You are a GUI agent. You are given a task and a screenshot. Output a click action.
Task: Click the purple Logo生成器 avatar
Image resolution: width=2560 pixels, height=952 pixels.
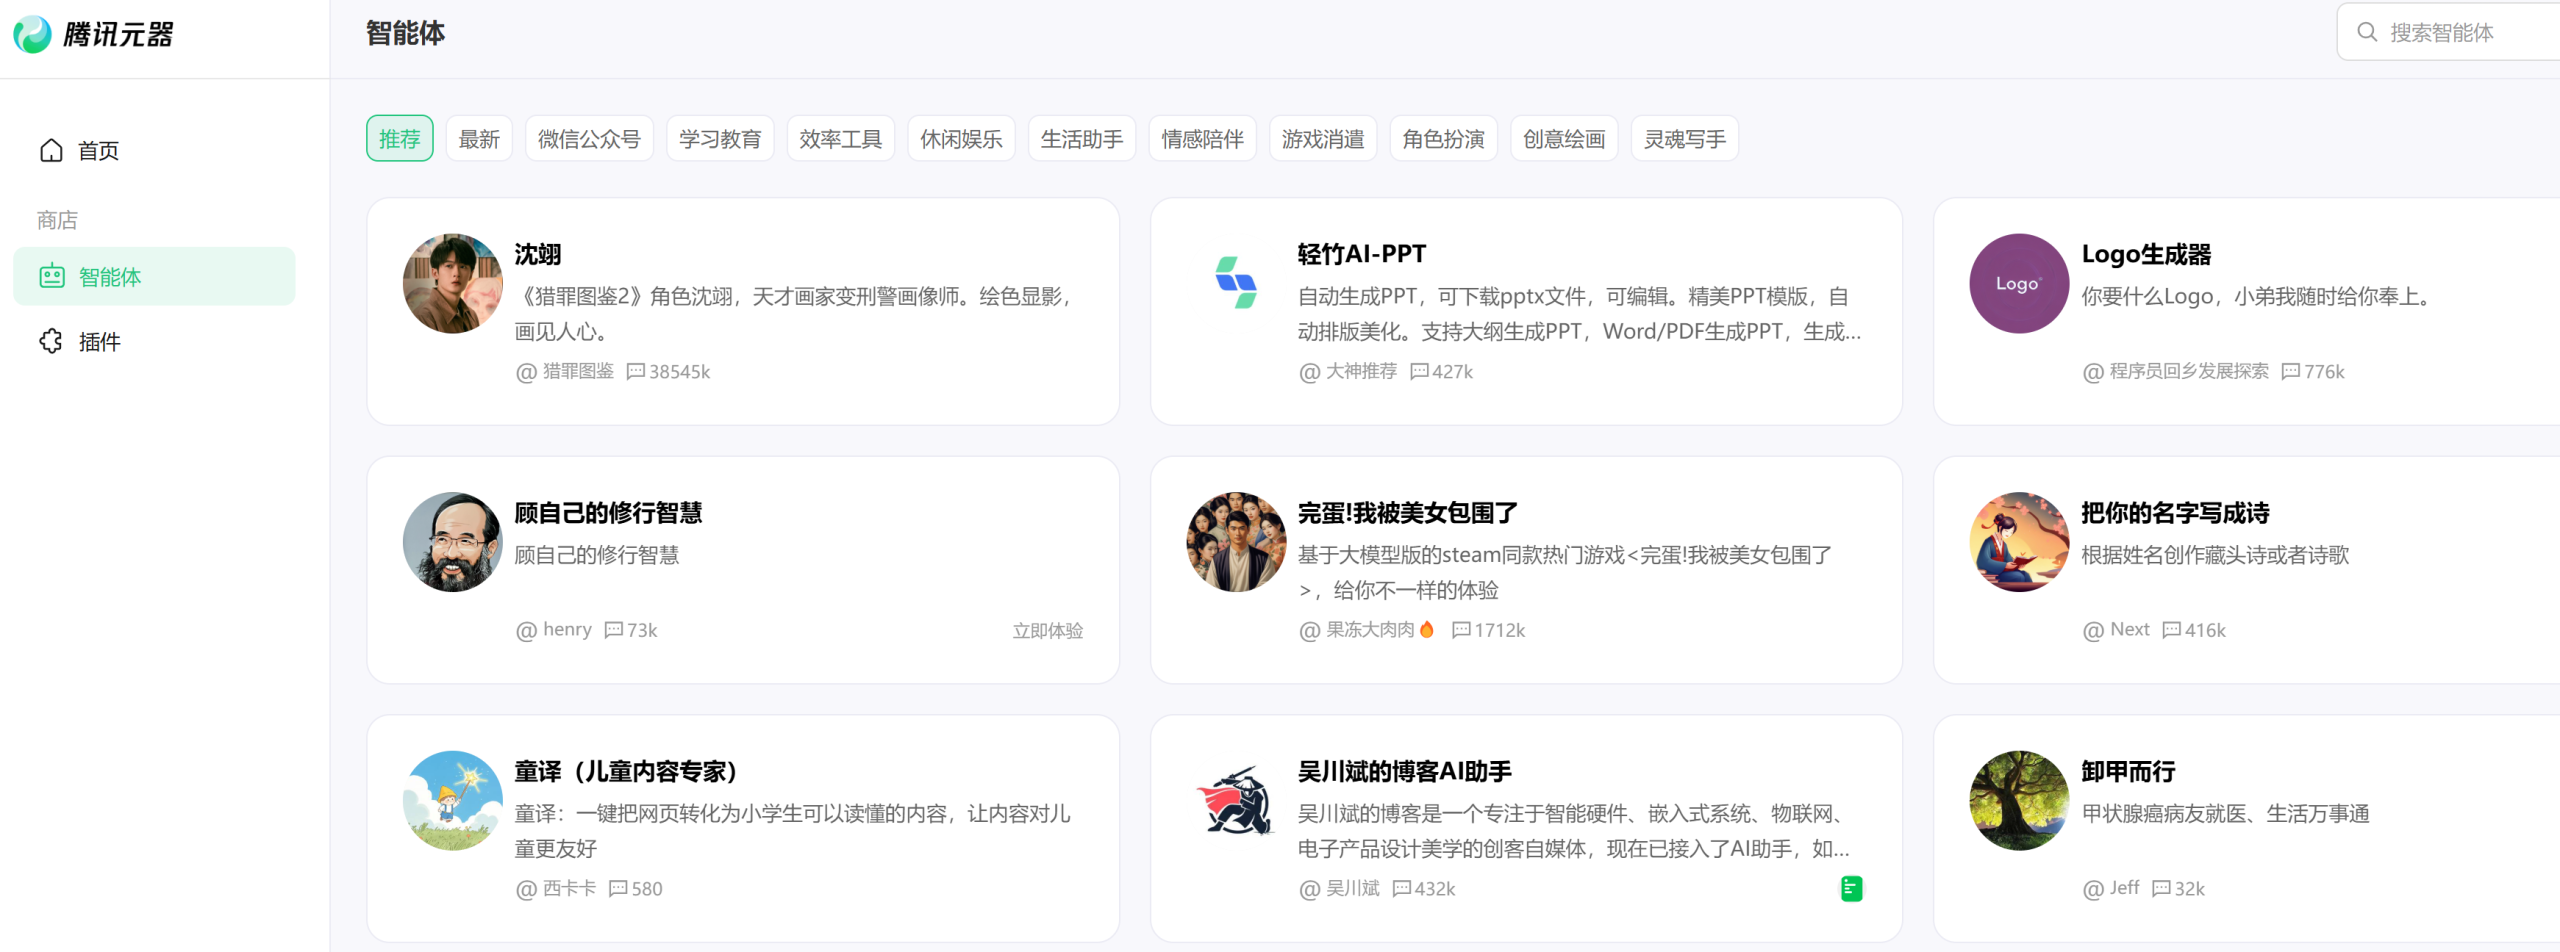click(x=2018, y=283)
